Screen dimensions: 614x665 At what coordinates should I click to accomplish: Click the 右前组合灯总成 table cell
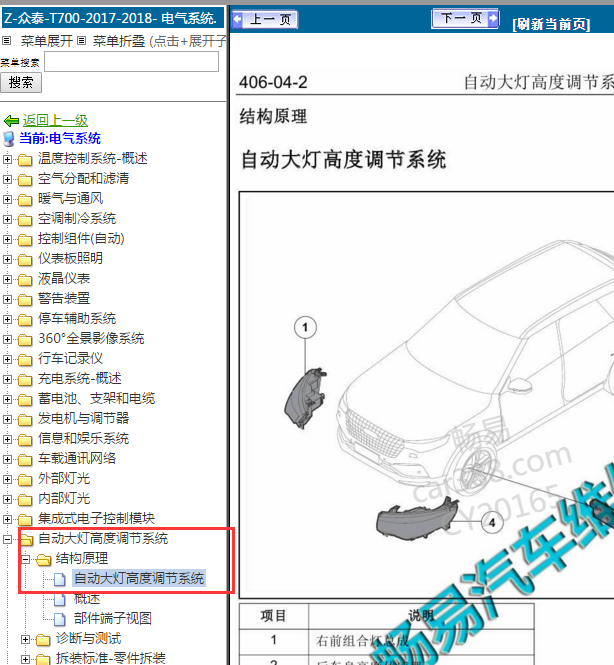pos(421,640)
